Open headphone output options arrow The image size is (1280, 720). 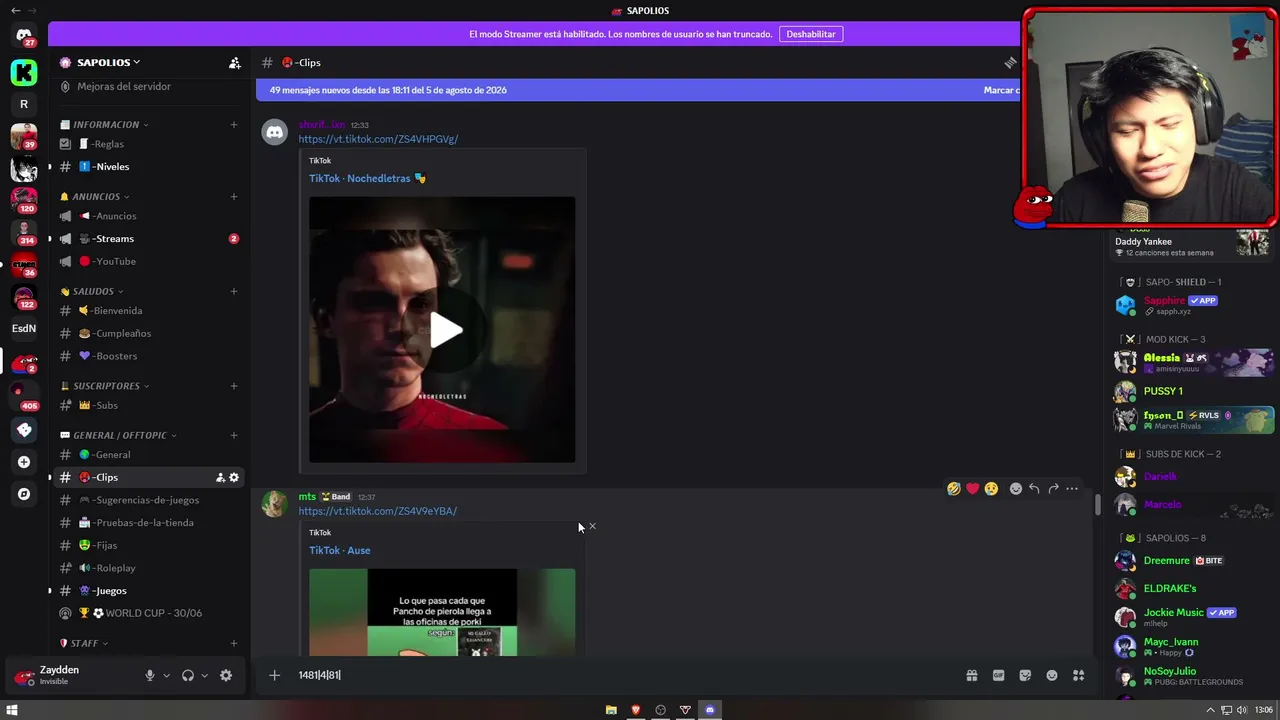tap(205, 676)
